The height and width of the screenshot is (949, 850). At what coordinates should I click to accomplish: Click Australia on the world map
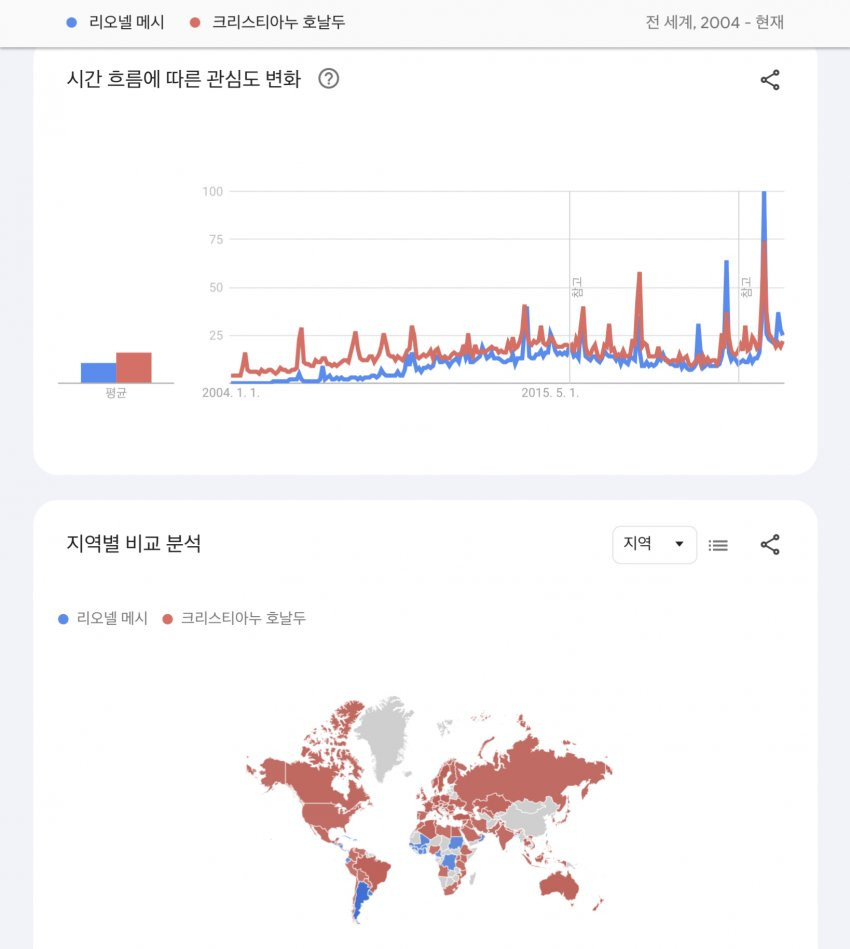coord(559,886)
